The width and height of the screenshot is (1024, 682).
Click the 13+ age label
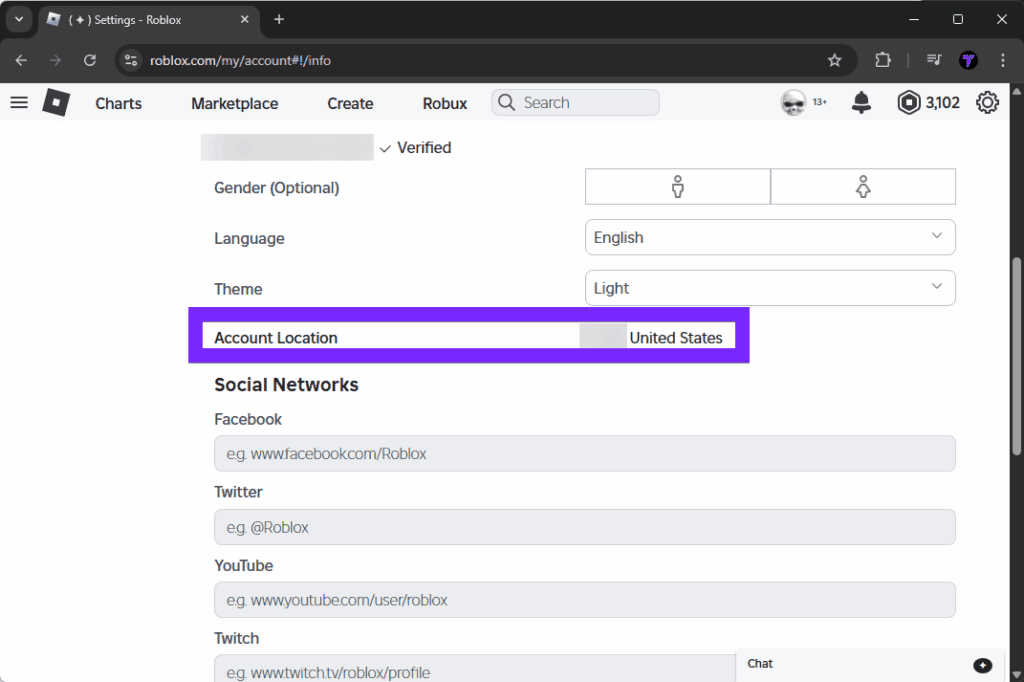(x=820, y=102)
